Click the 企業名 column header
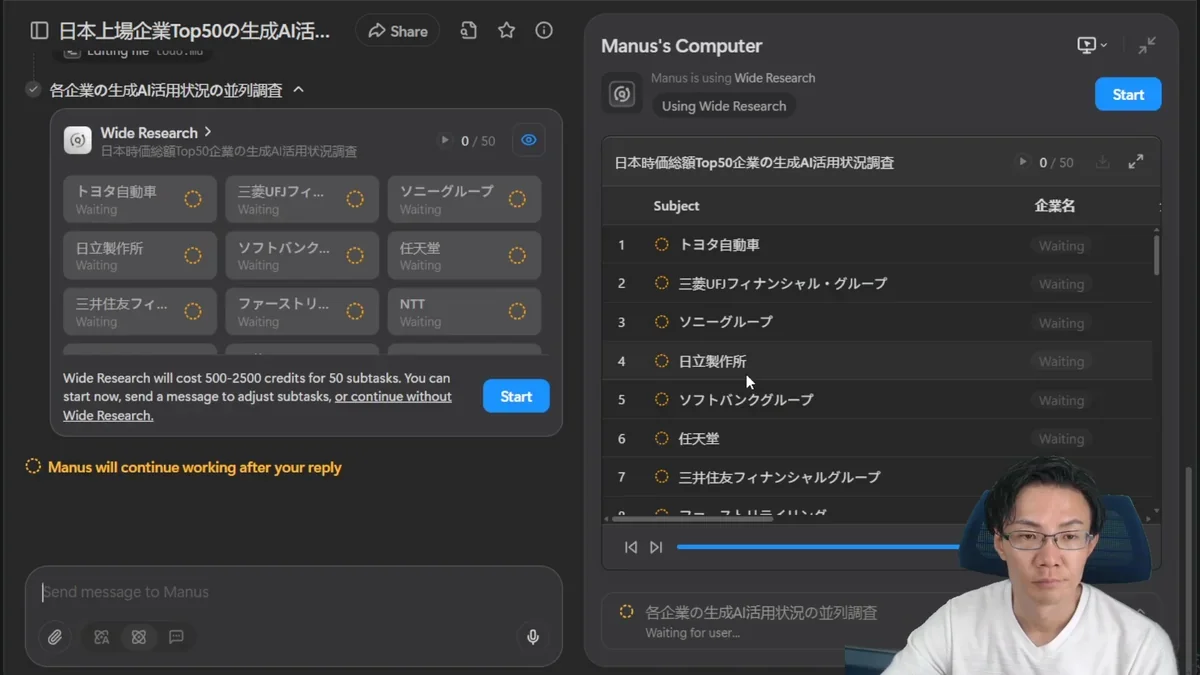Screen dimensions: 1200x675 tap(1055, 206)
